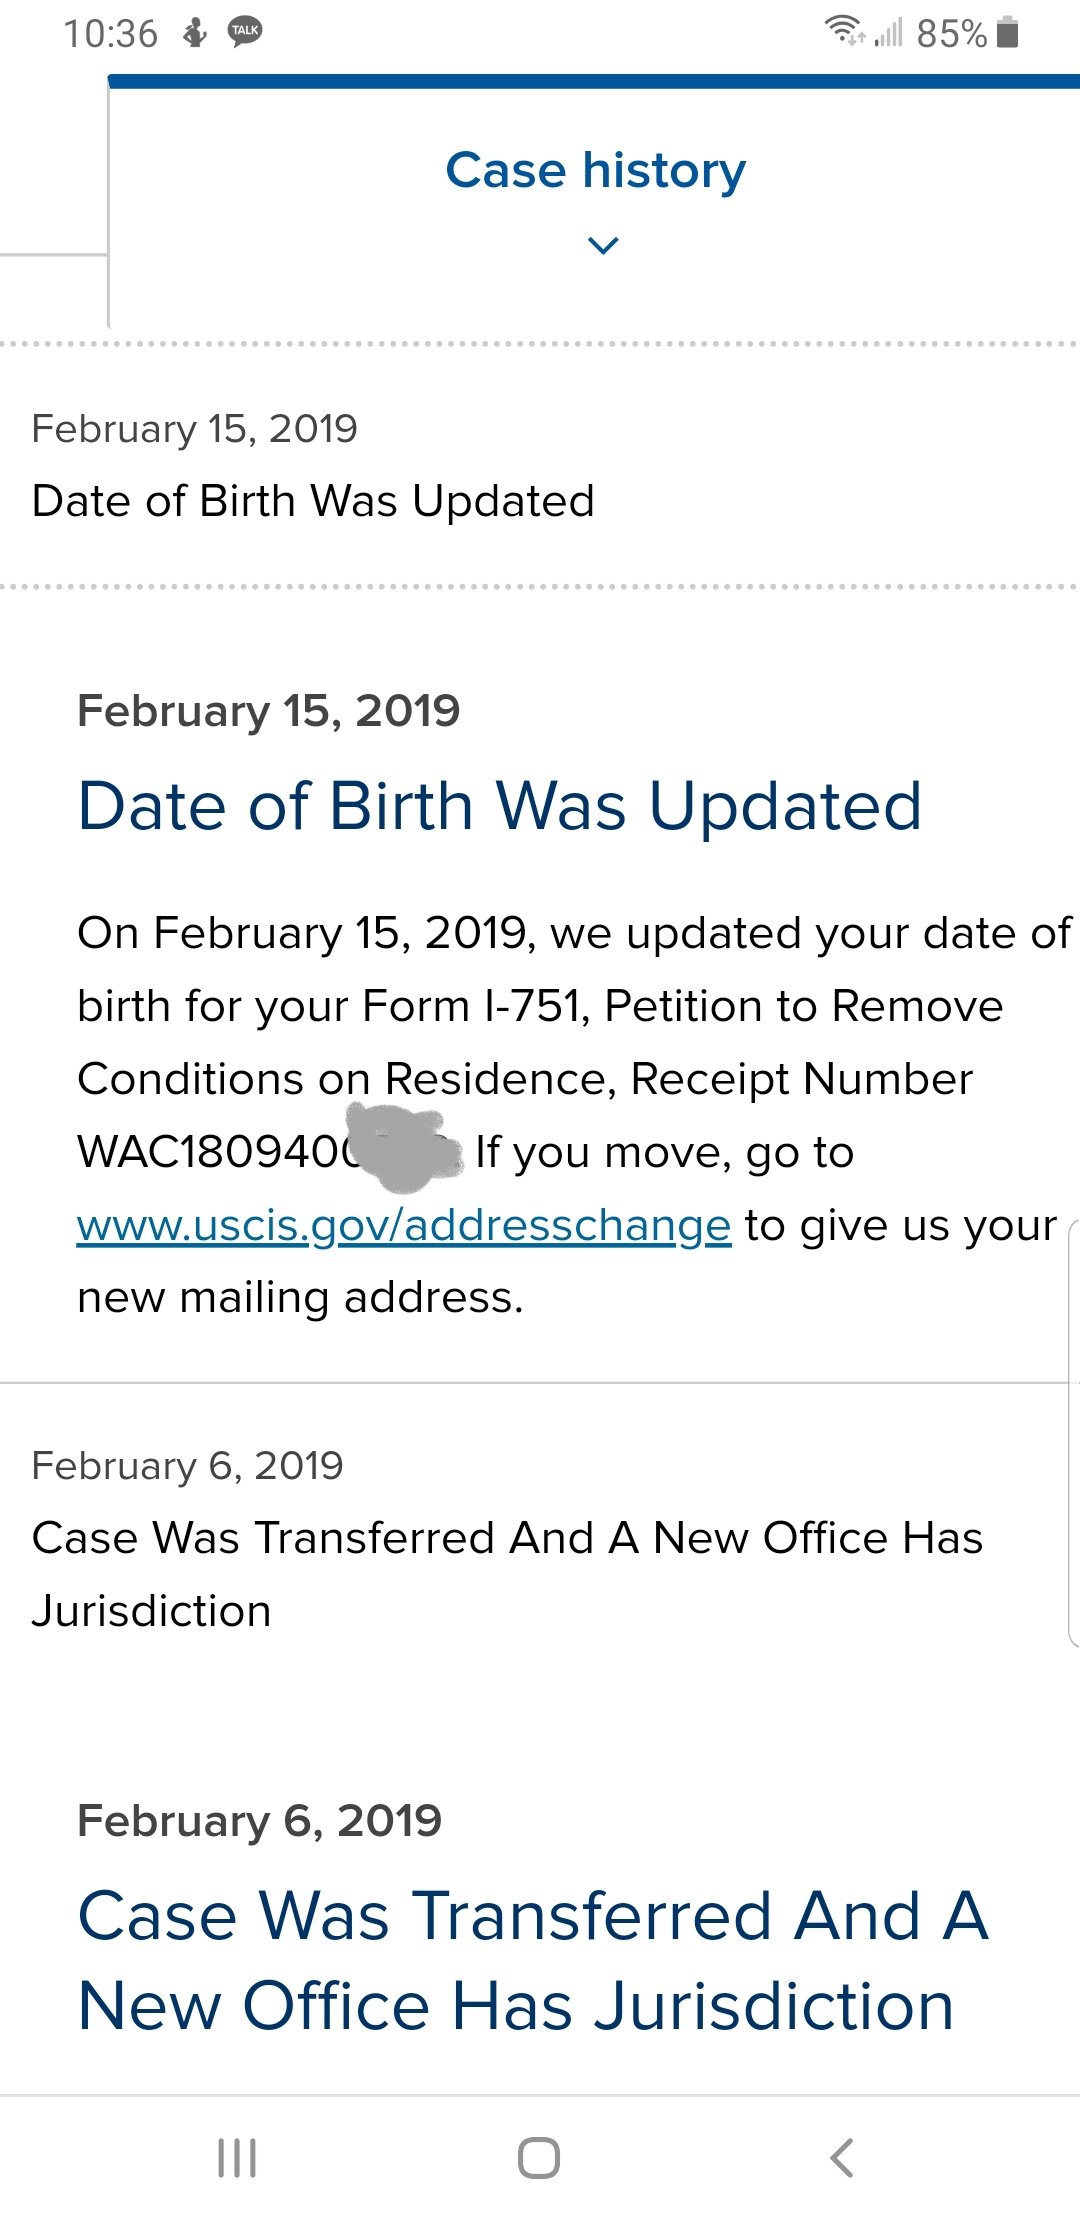1080x2220 pixels.
Task: Tap the Android home button icon
Action: pyautogui.click(x=539, y=2157)
